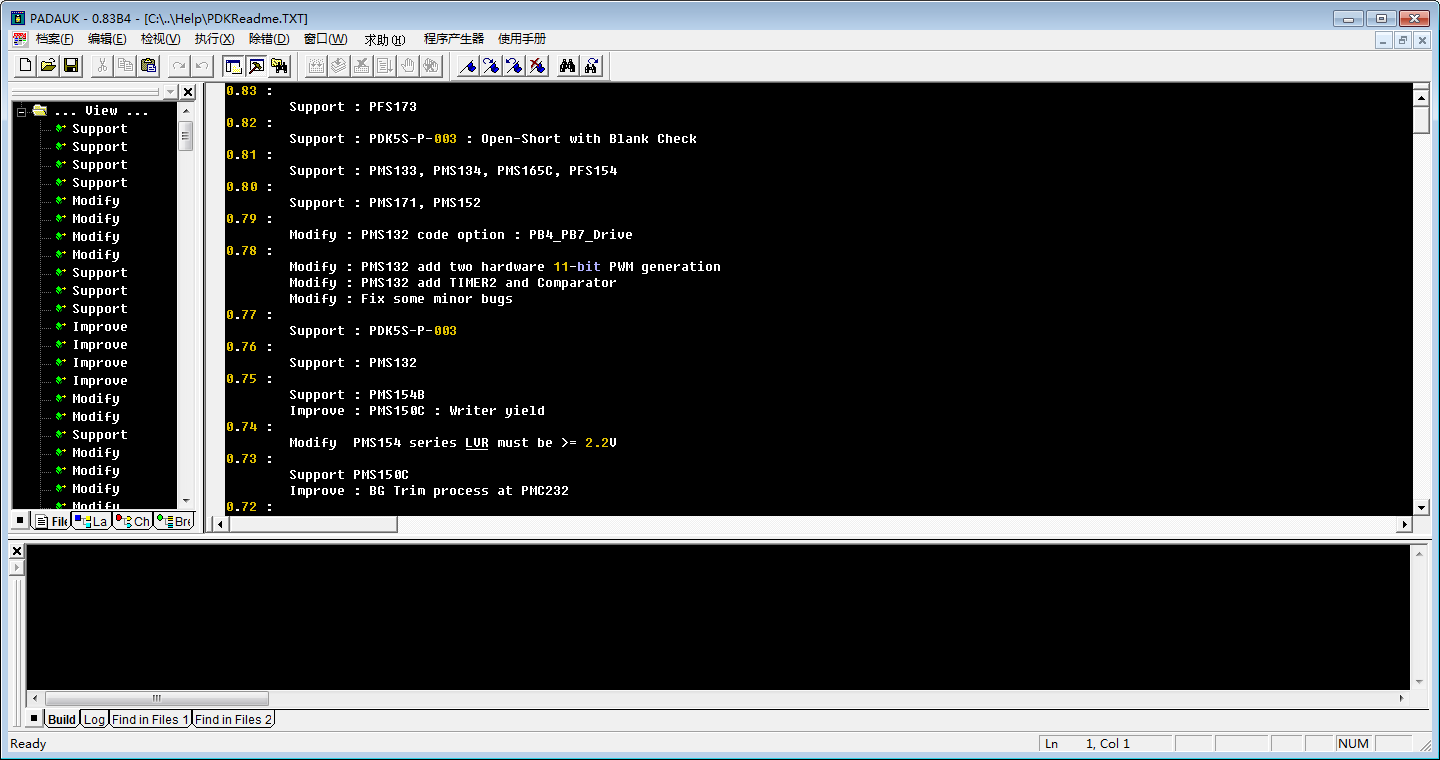
Task: Open the 窗口(W) menu
Action: 326,39
